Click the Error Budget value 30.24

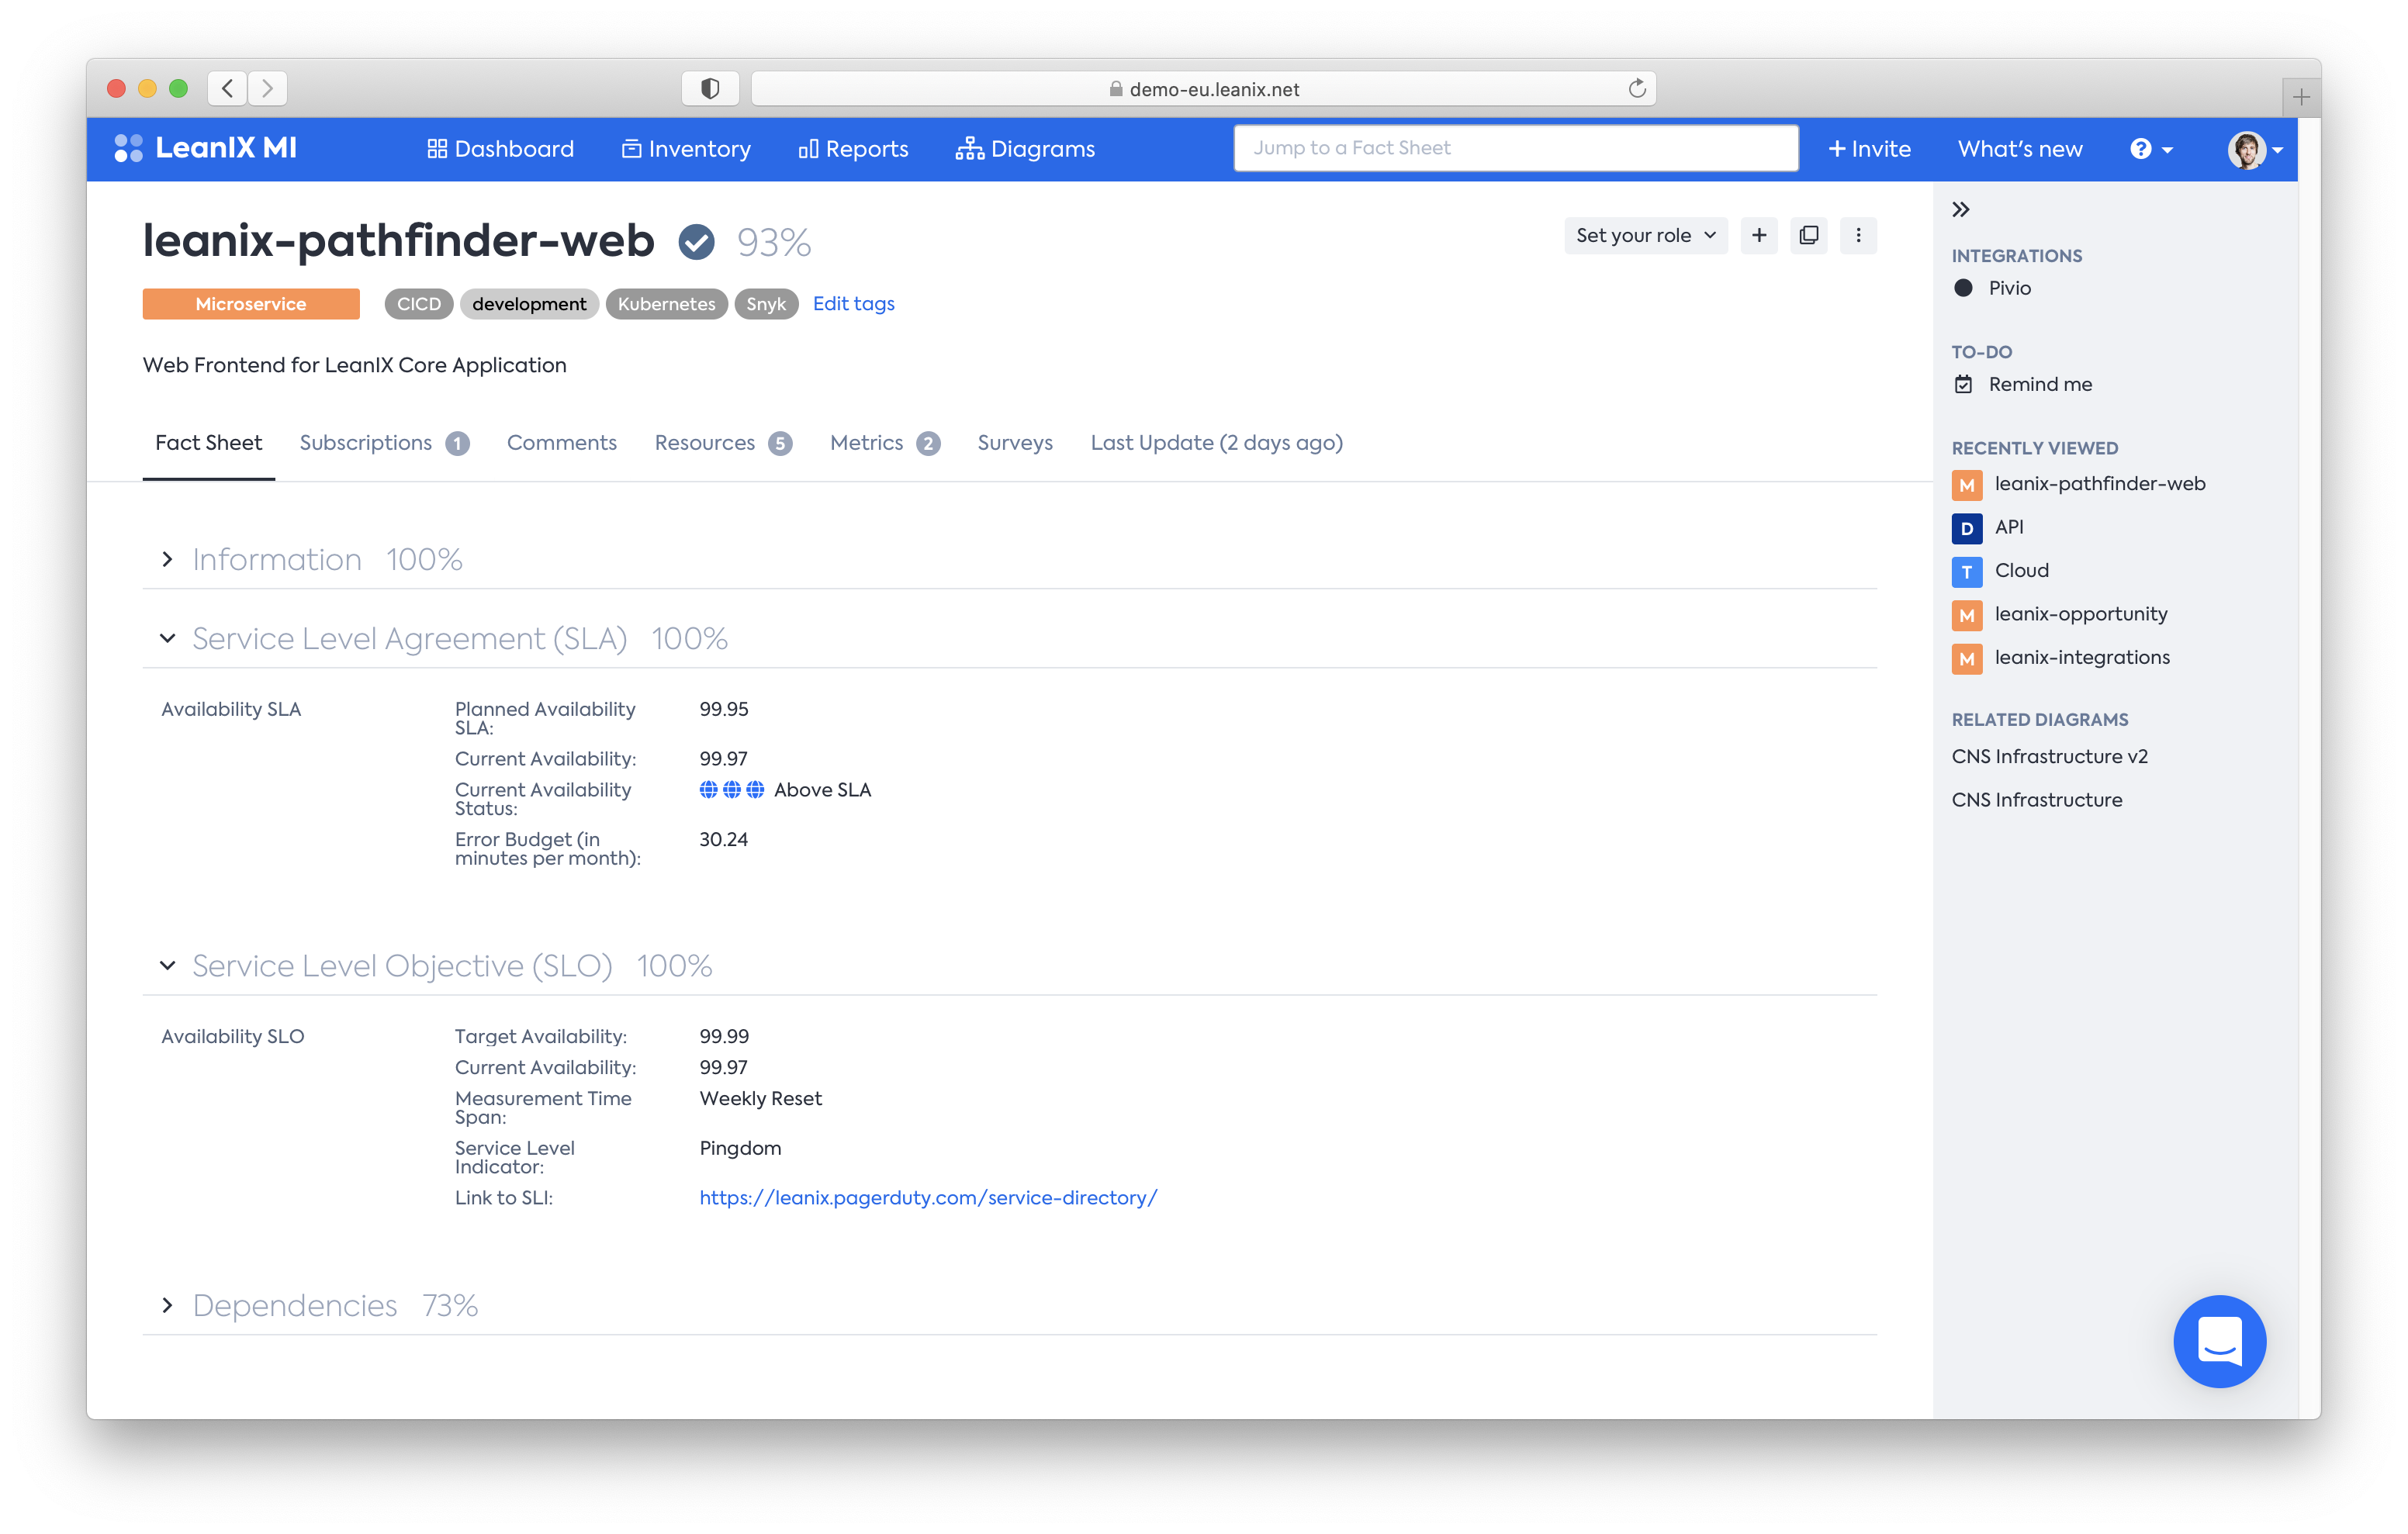pos(723,839)
